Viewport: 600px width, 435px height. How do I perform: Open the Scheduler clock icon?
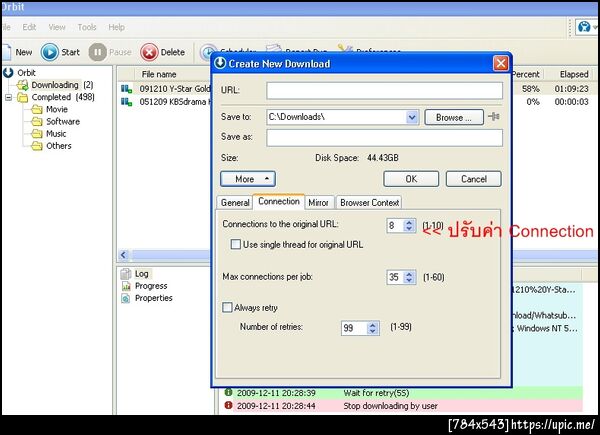[x=207, y=52]
